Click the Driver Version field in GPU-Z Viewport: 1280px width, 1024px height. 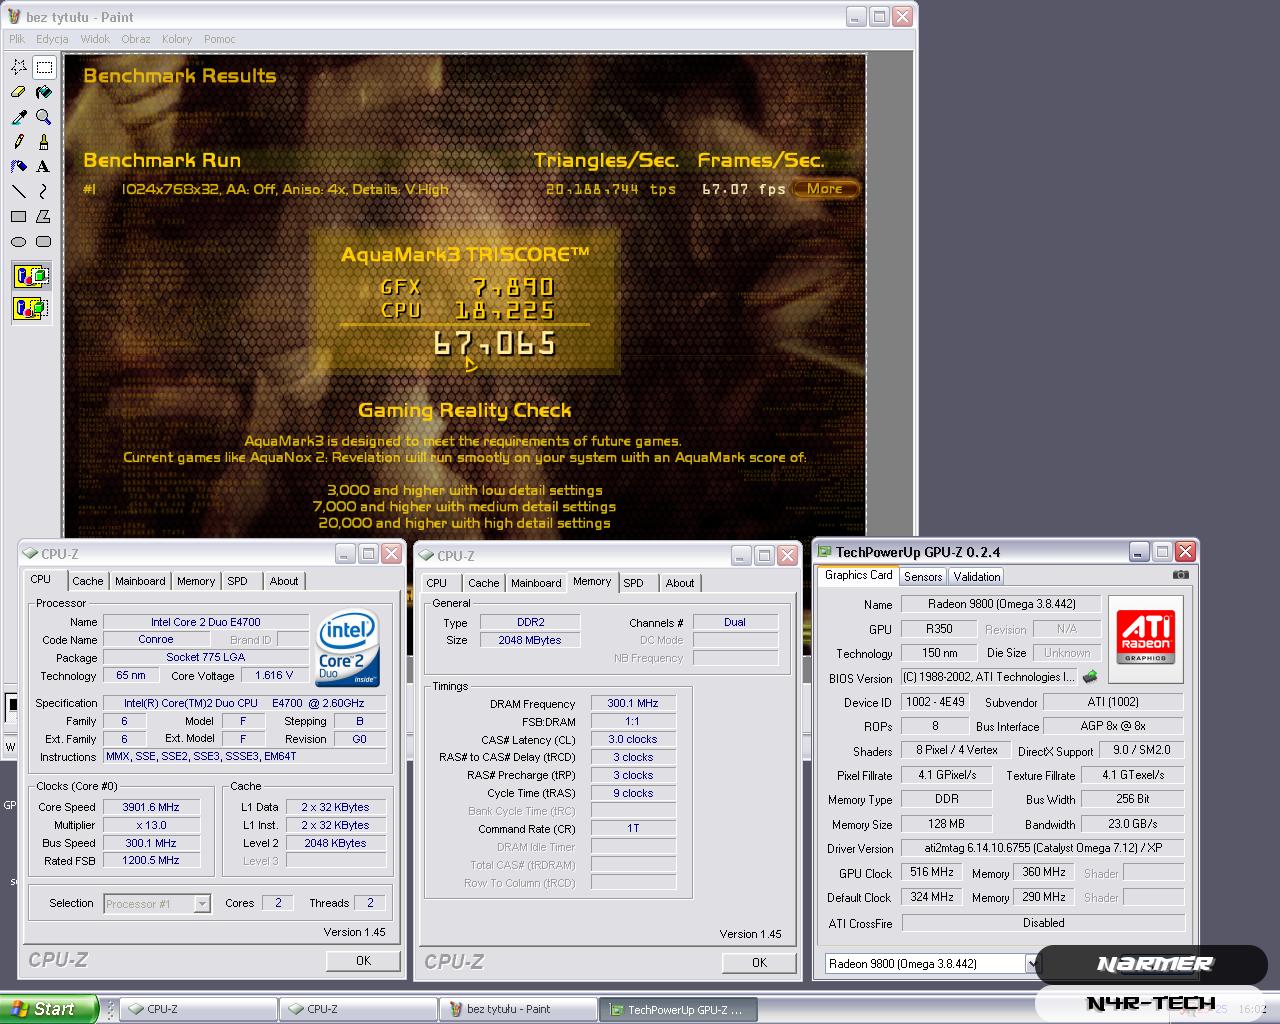pyautogui.click(x=1042, y=848)
